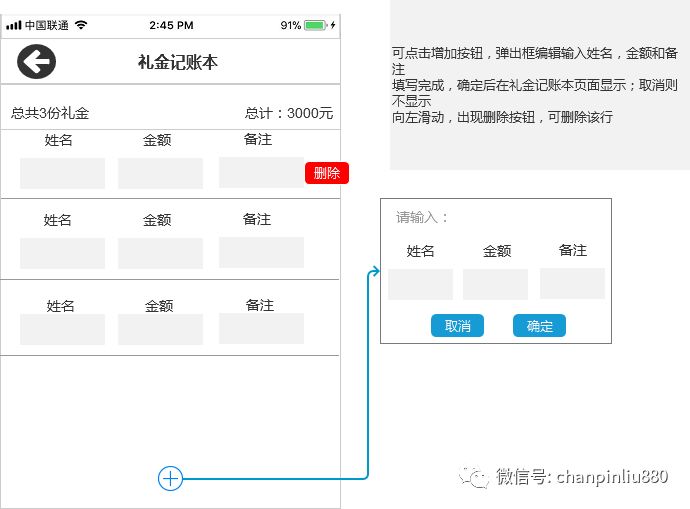Click second row's 备注 input box

point(261,253)
